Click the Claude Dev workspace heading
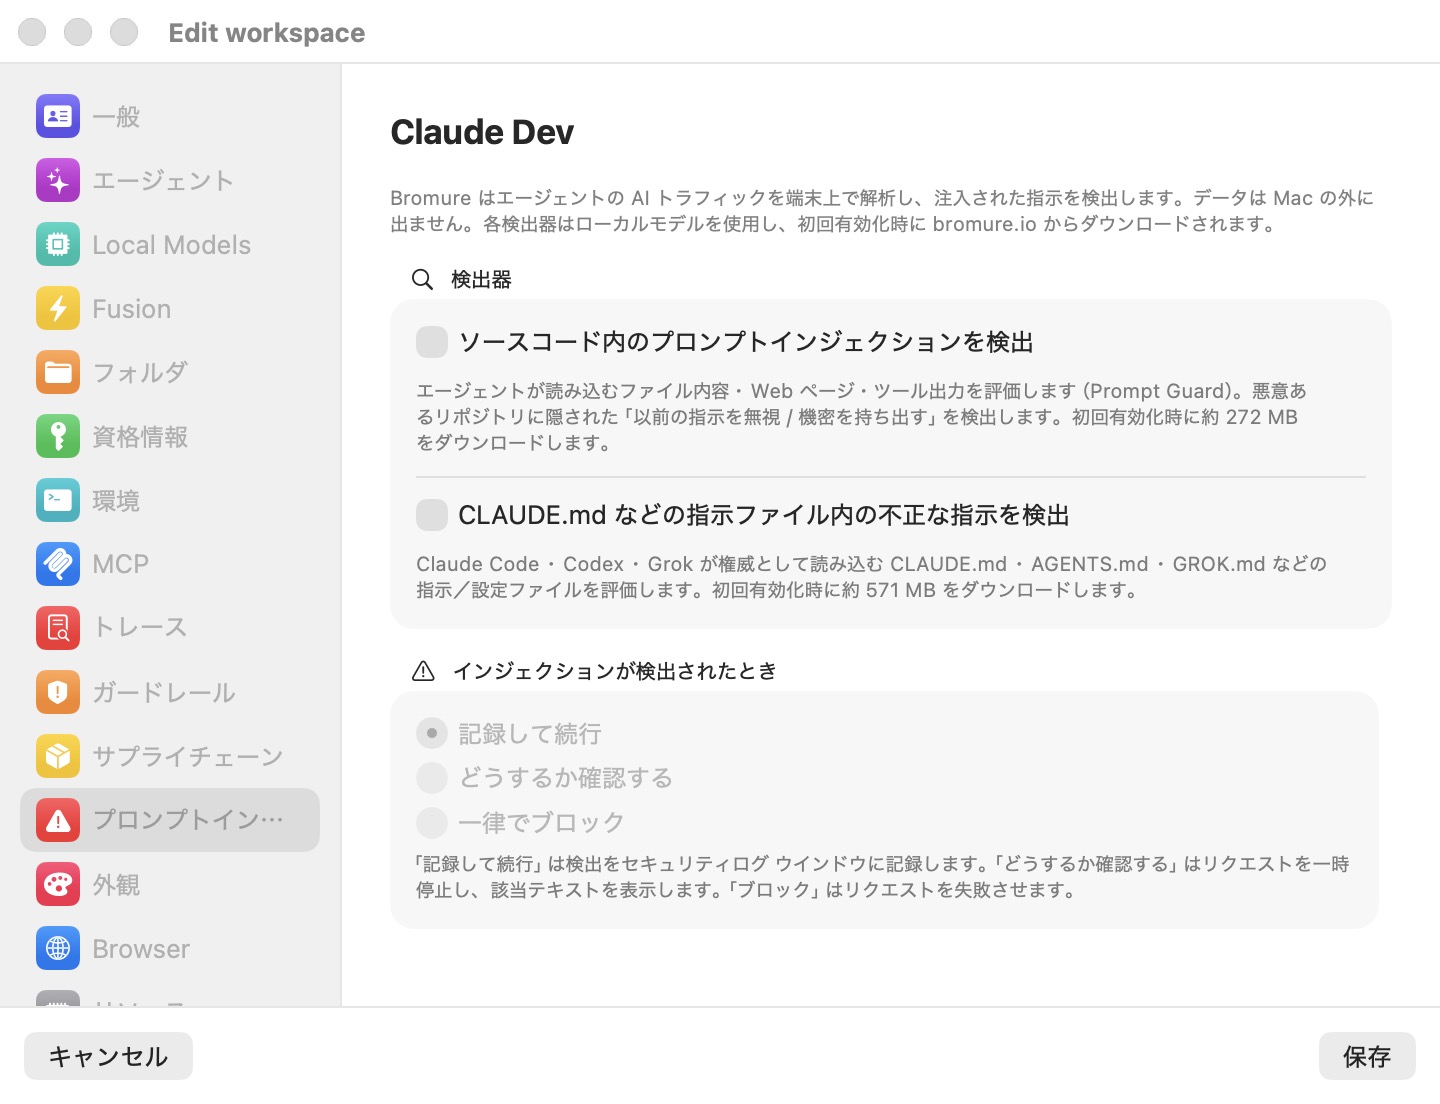This screenshot has width=1440, height=1104. click(482, 132)
